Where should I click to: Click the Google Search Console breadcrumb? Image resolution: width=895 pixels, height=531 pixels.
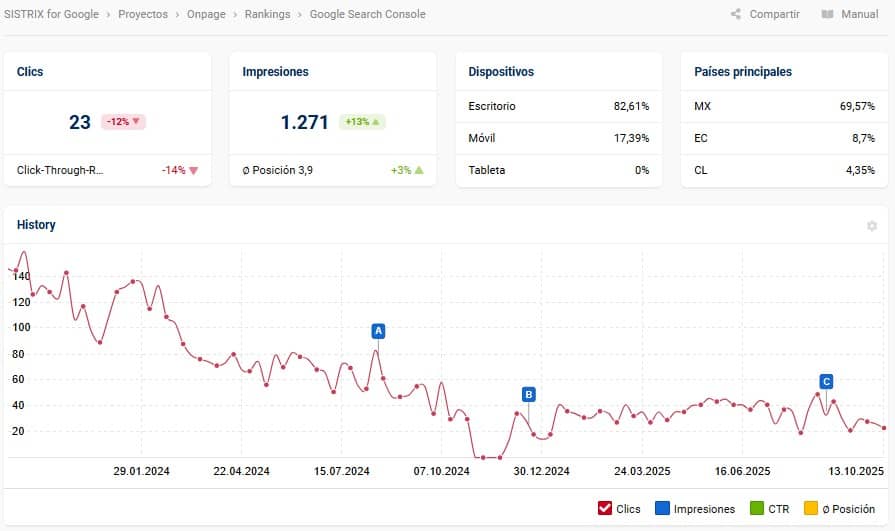367,15
